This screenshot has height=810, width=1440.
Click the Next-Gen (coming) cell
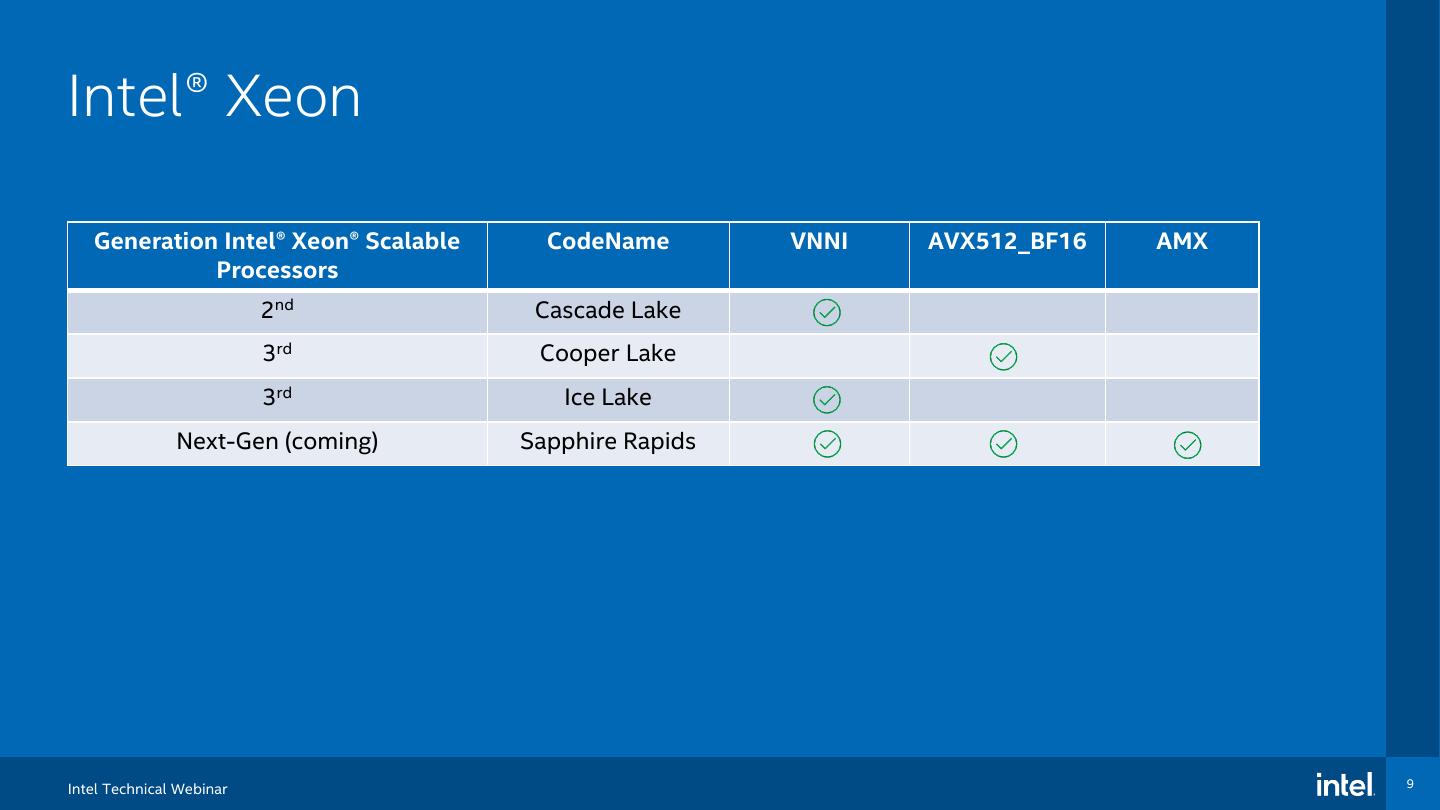(277, 442)
